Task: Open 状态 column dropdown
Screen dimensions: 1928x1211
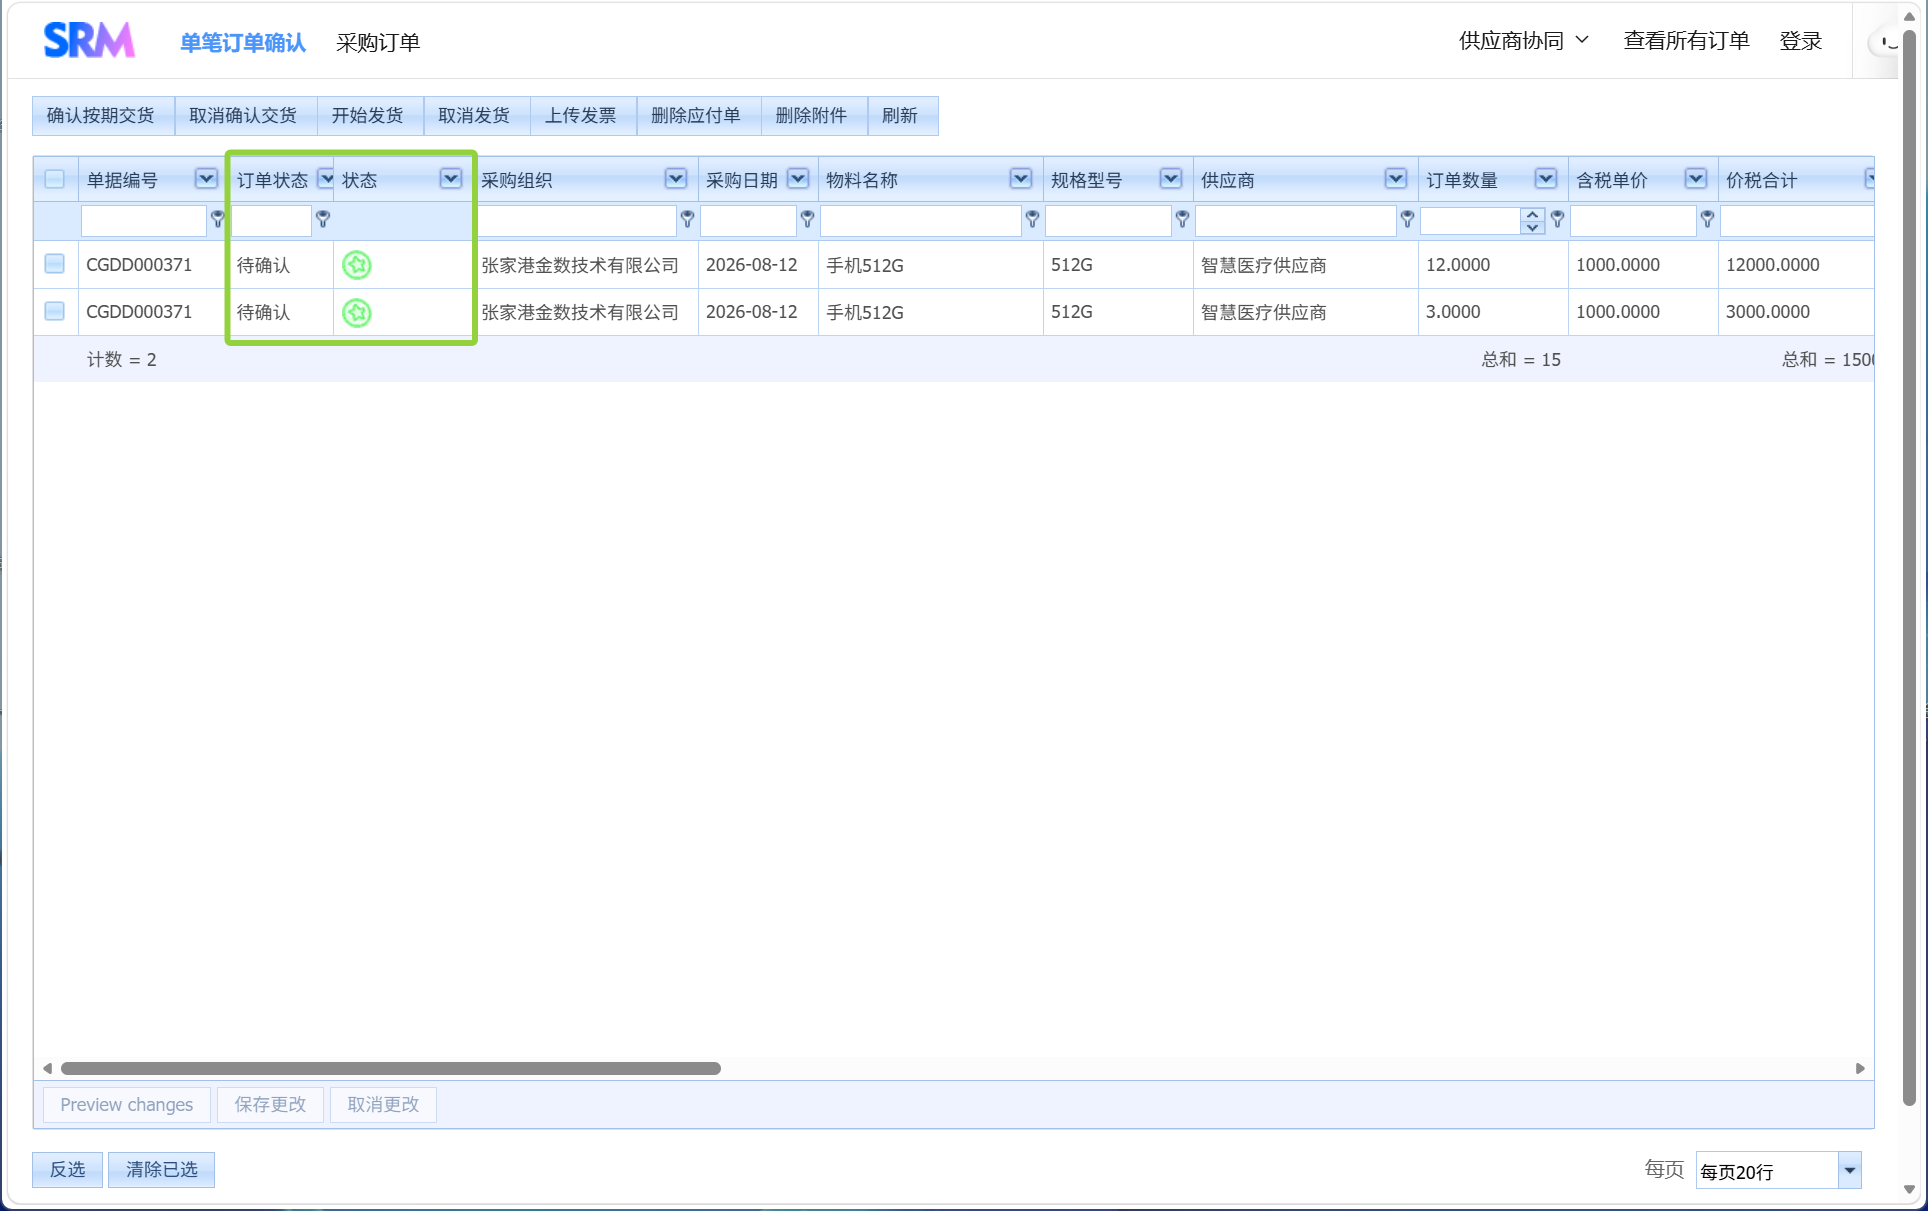Action: pyautogui.click(x=451, y=179)
